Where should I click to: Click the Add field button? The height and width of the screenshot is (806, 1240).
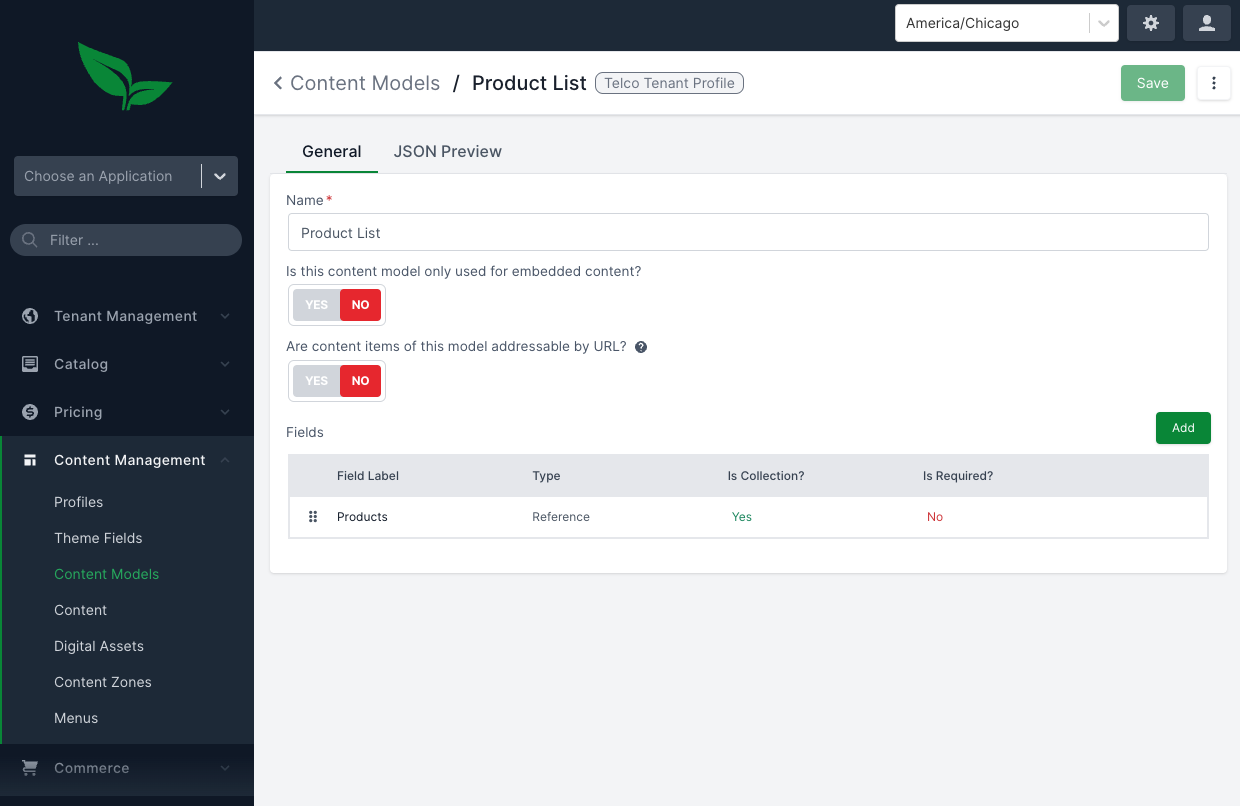(1183, 428)
